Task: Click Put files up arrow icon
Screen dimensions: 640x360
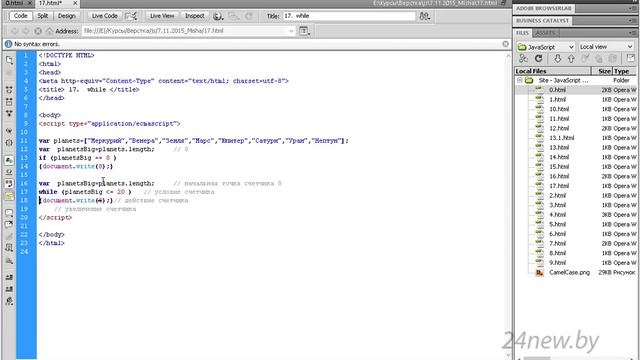Action: [571, 59]
